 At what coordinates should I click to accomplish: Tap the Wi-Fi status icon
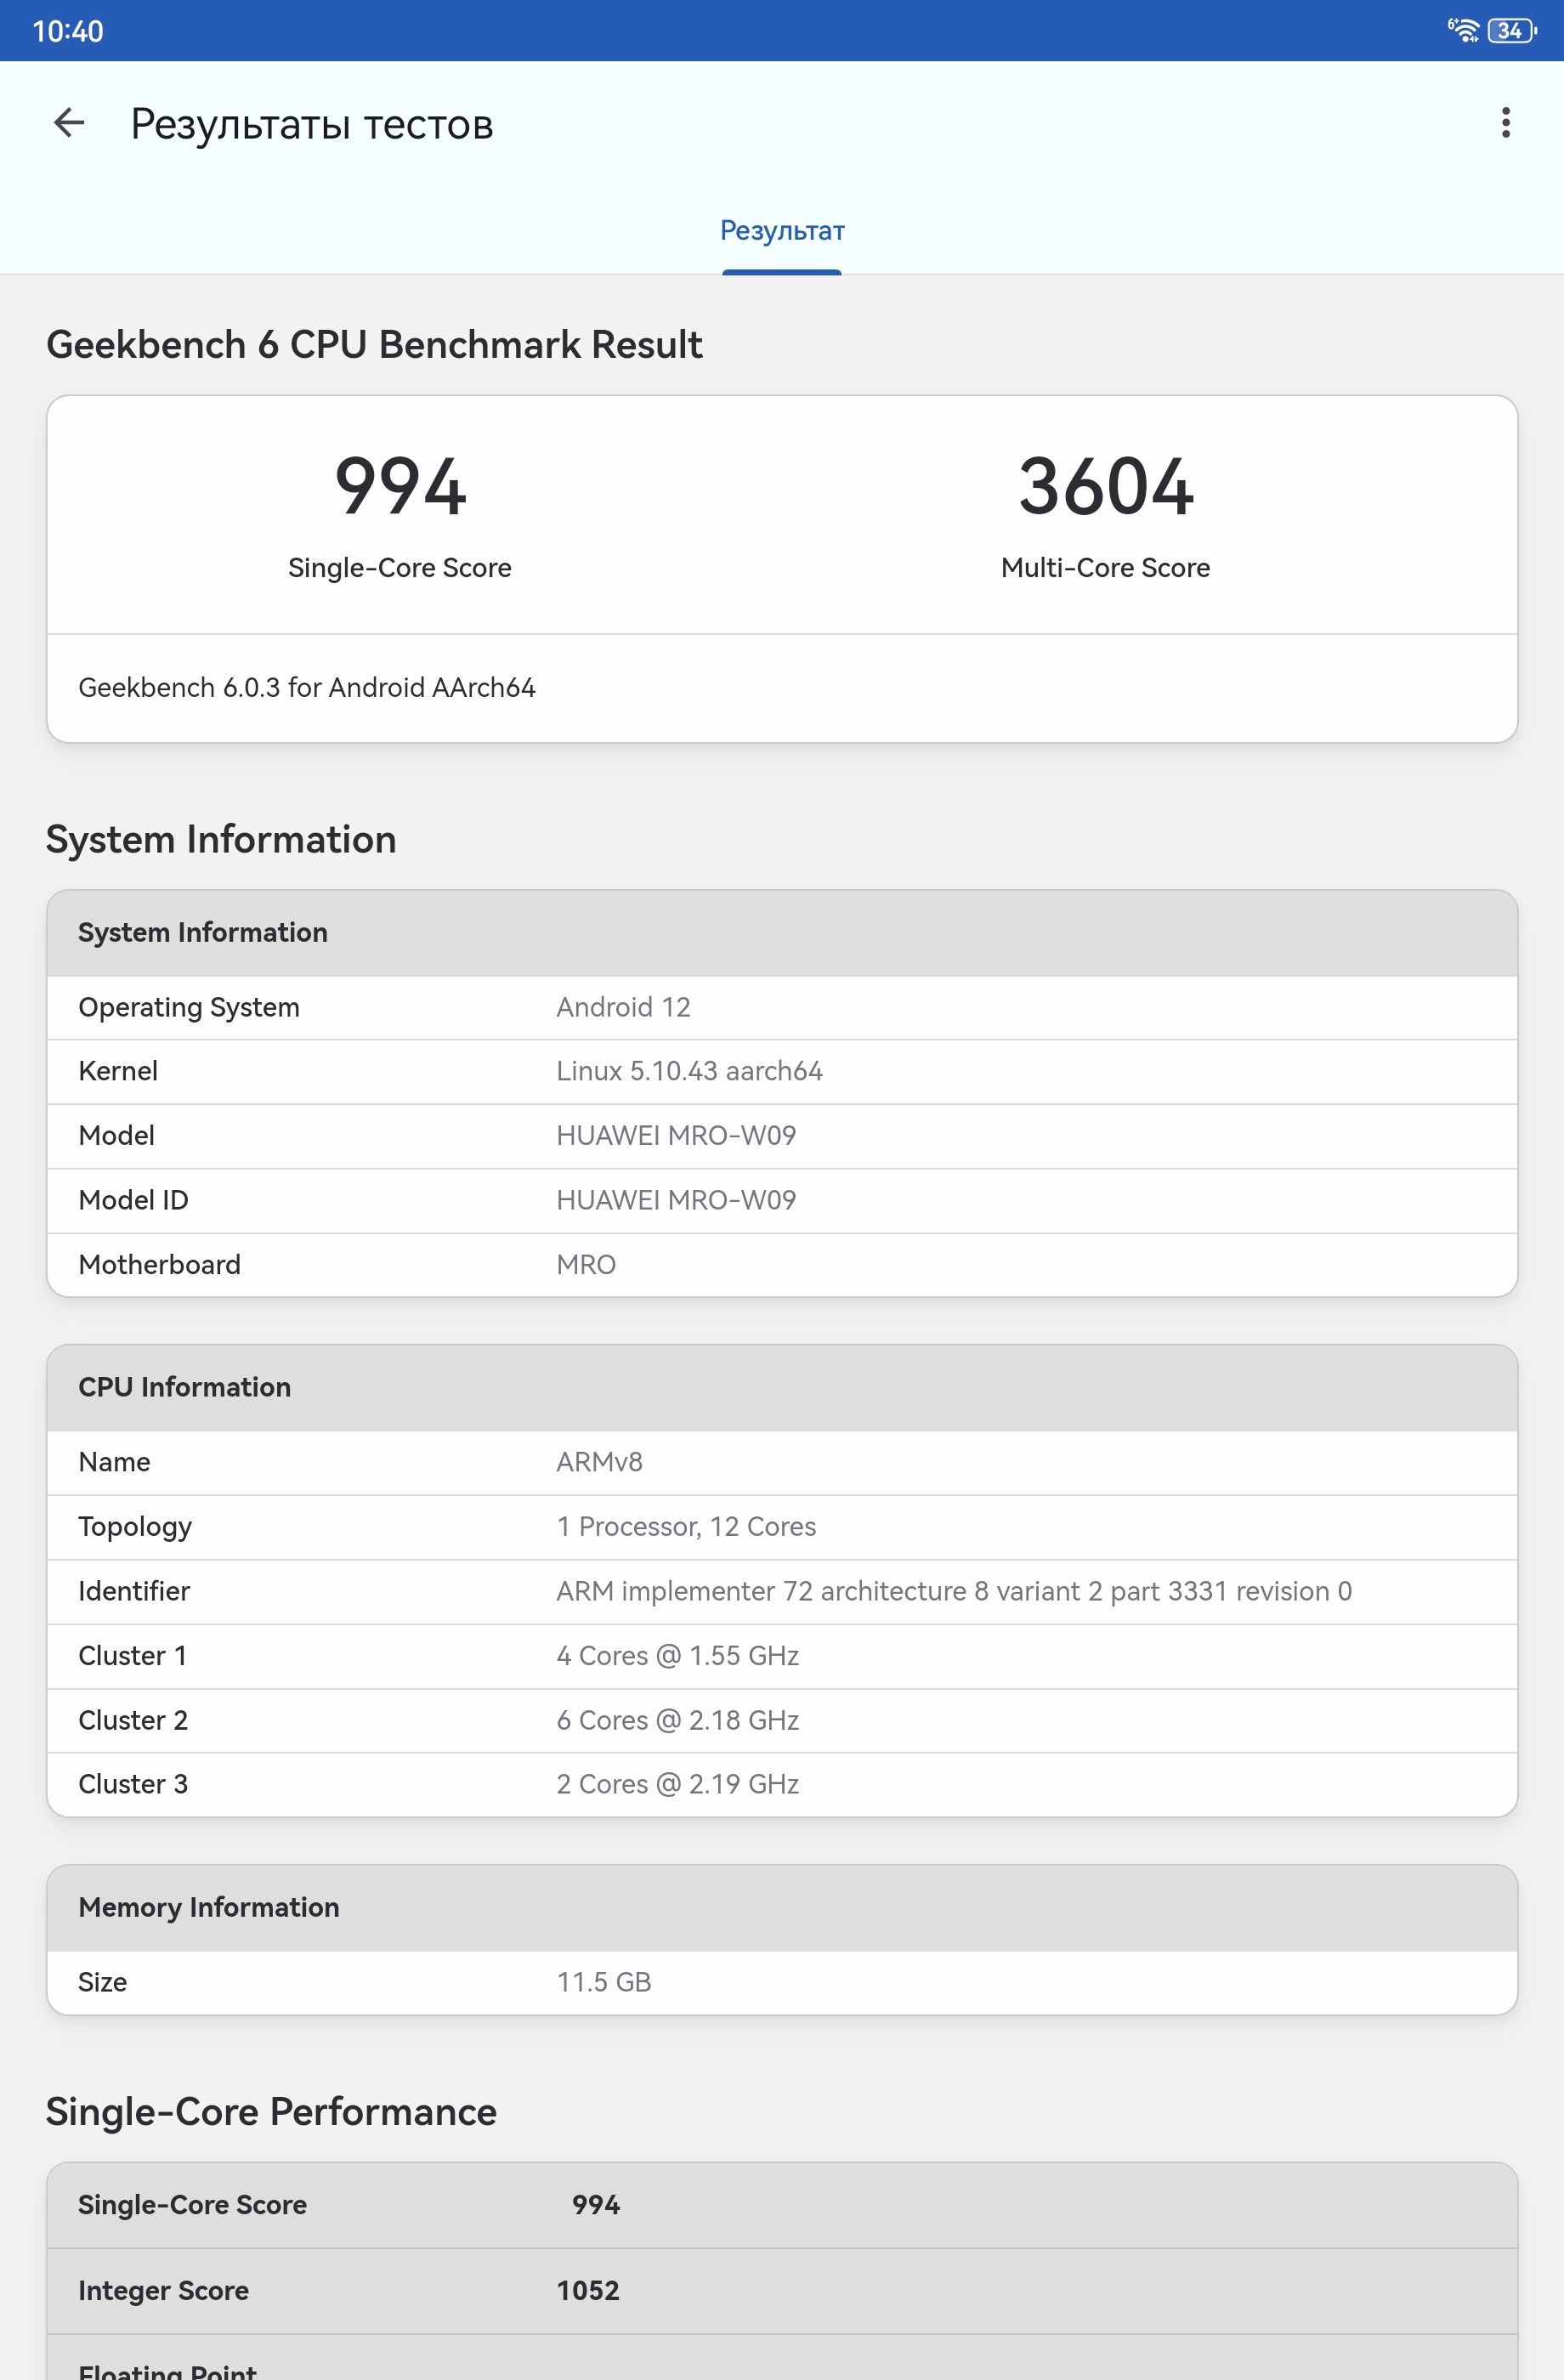(1464, 31)
